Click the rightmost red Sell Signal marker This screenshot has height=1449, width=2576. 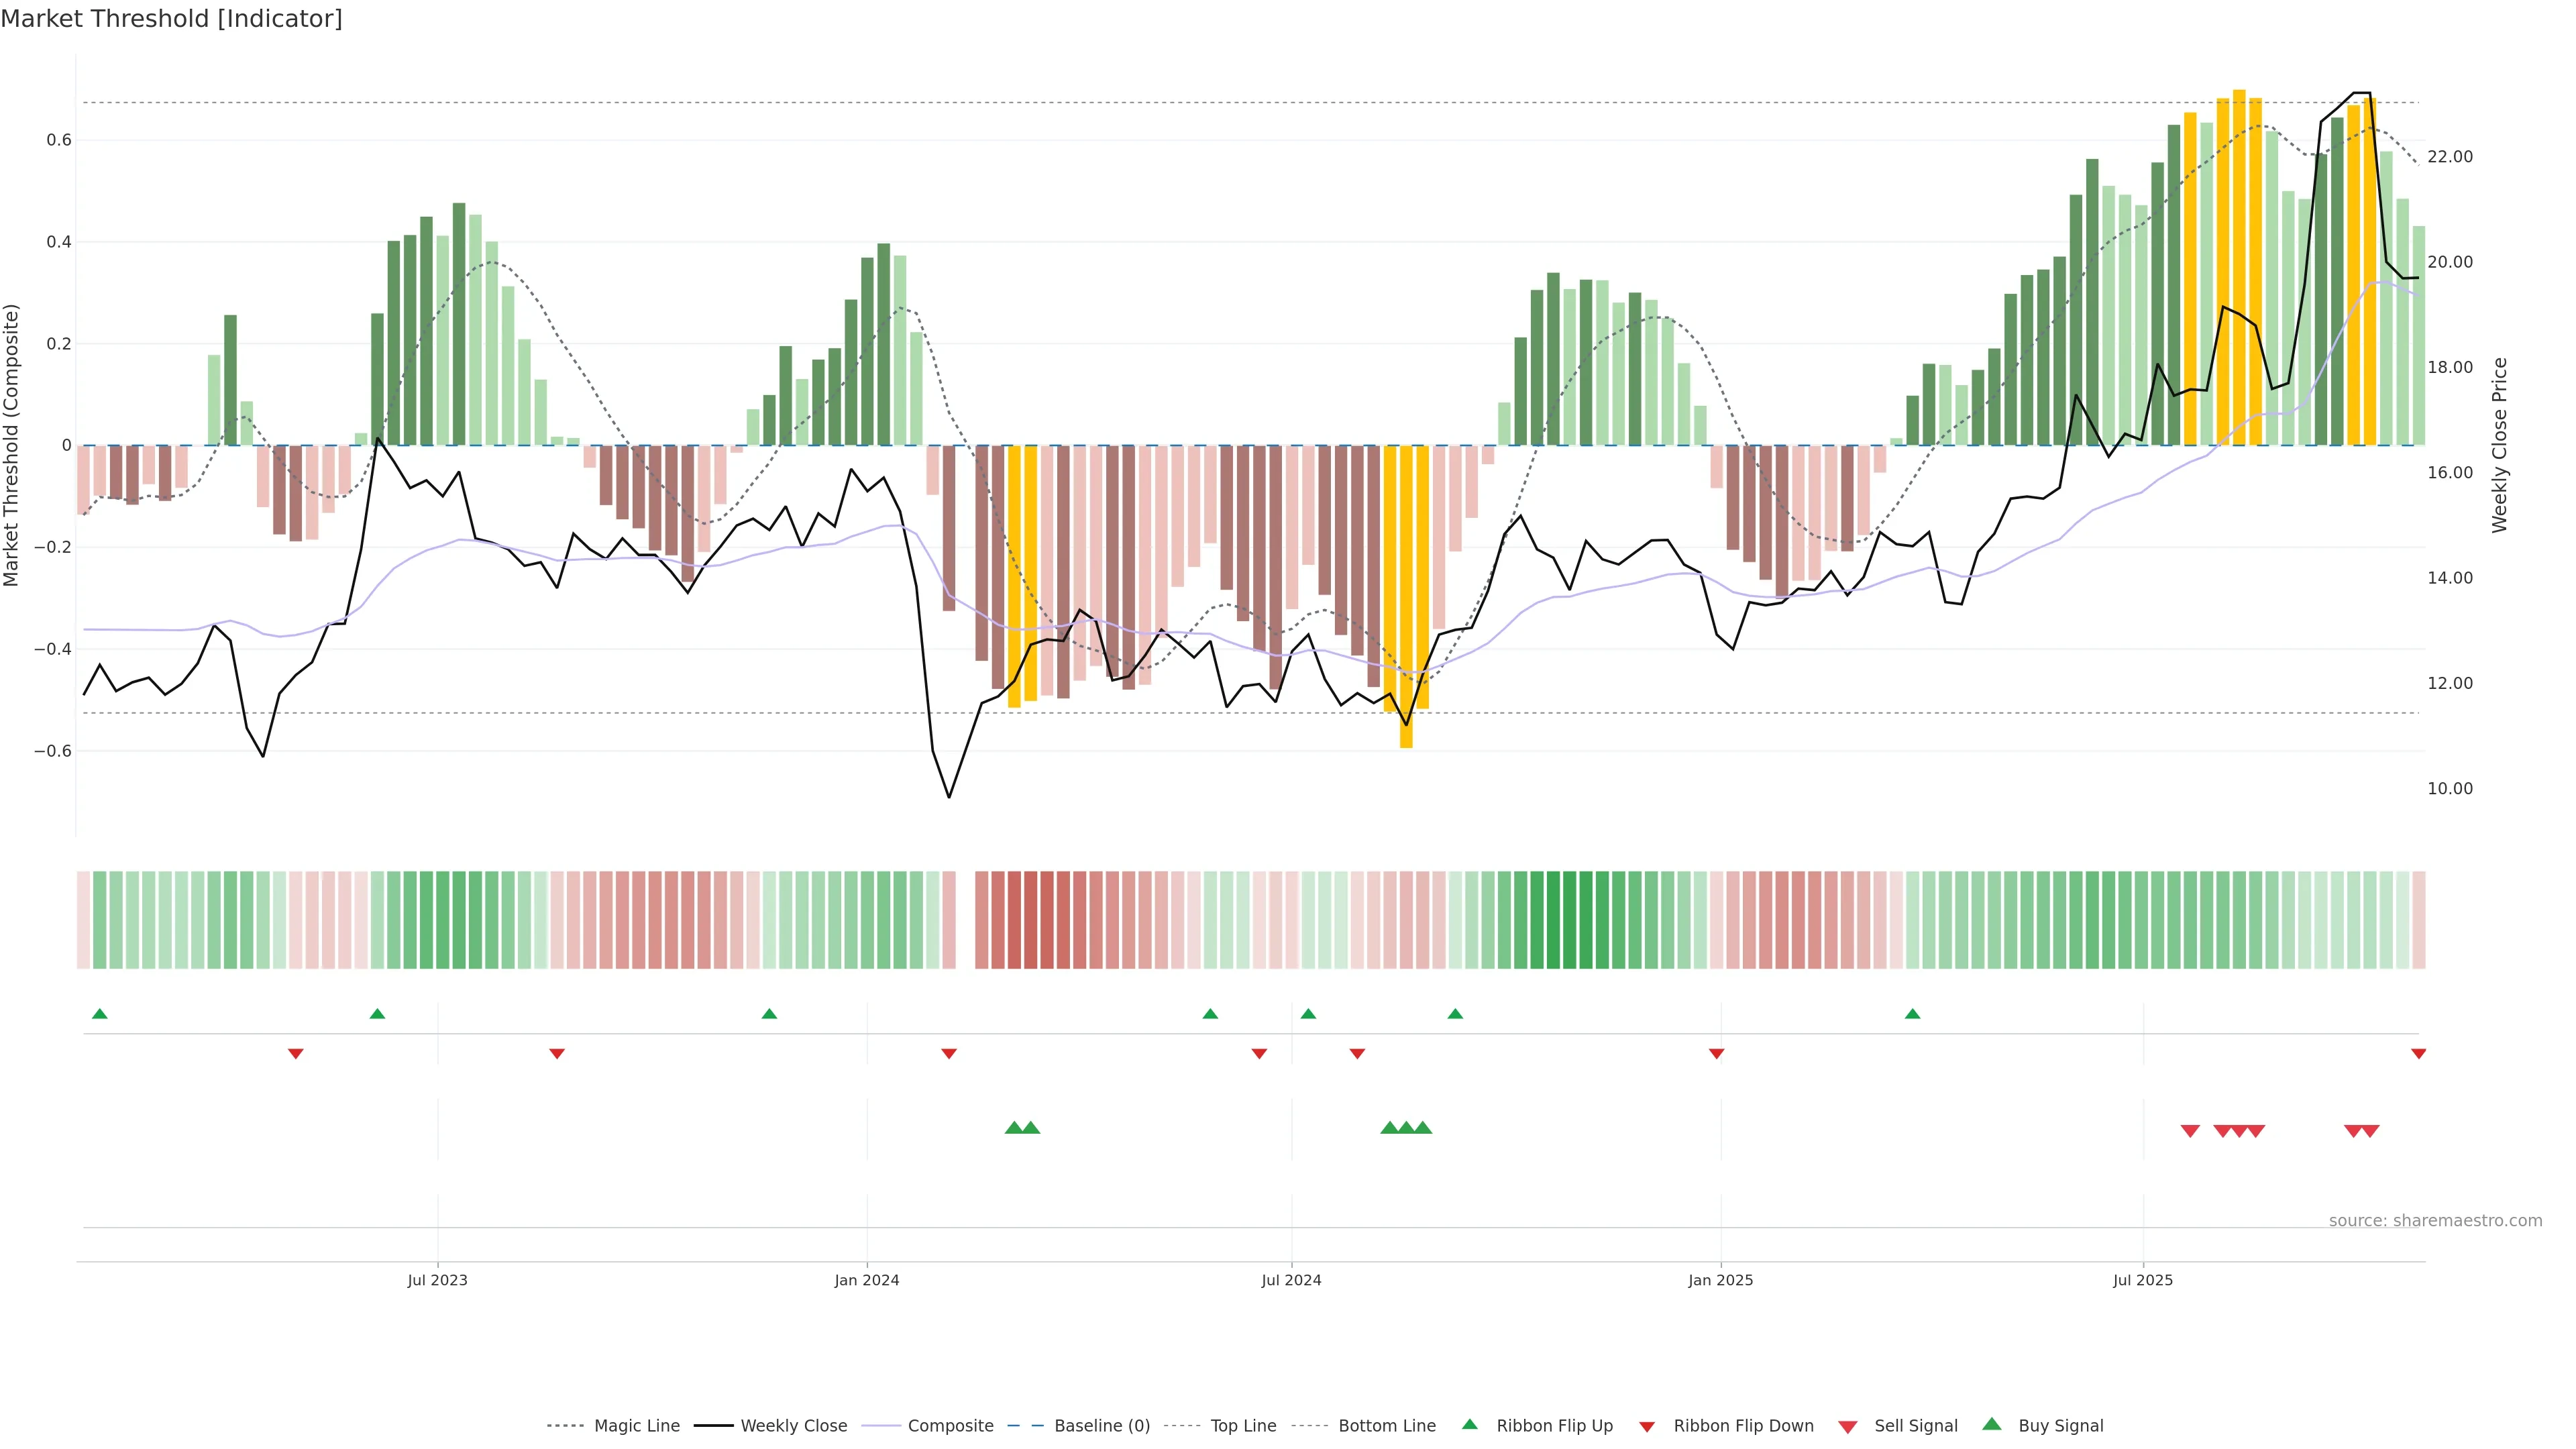[x=2370, y=1131]
